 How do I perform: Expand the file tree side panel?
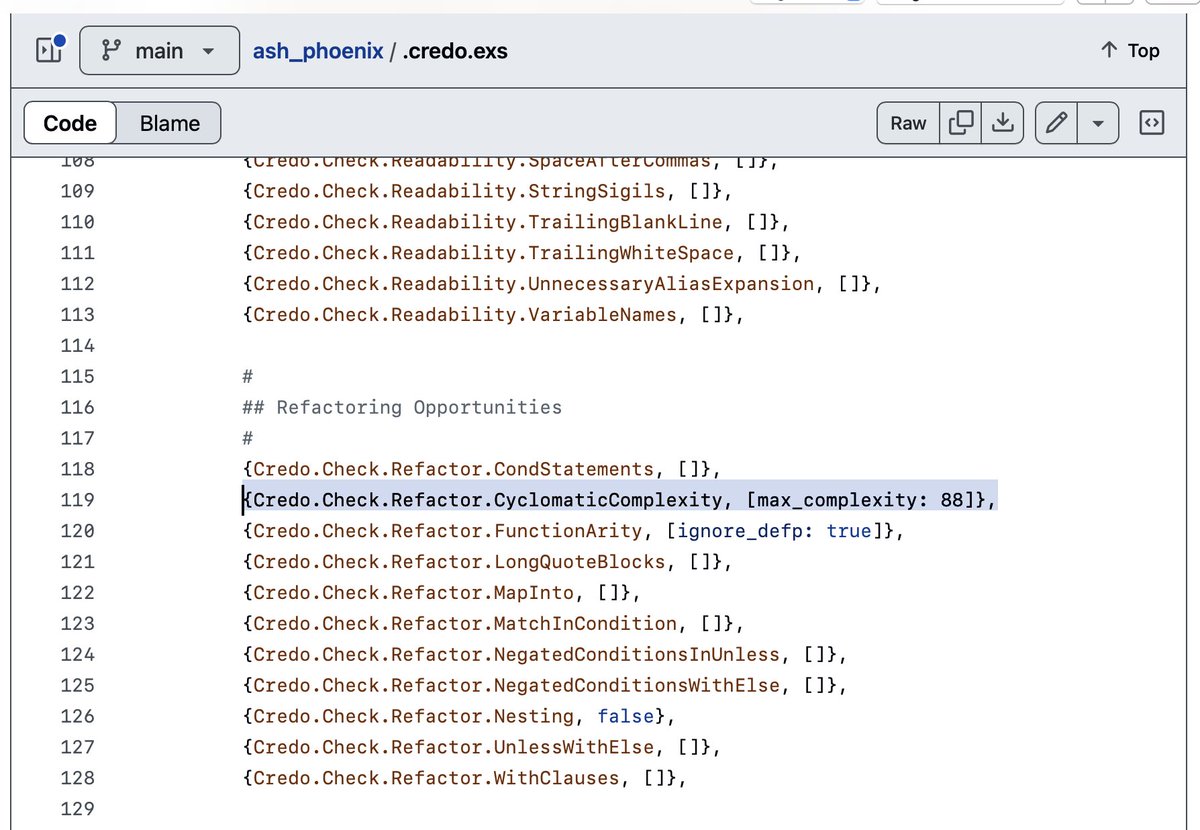point(50,50)
